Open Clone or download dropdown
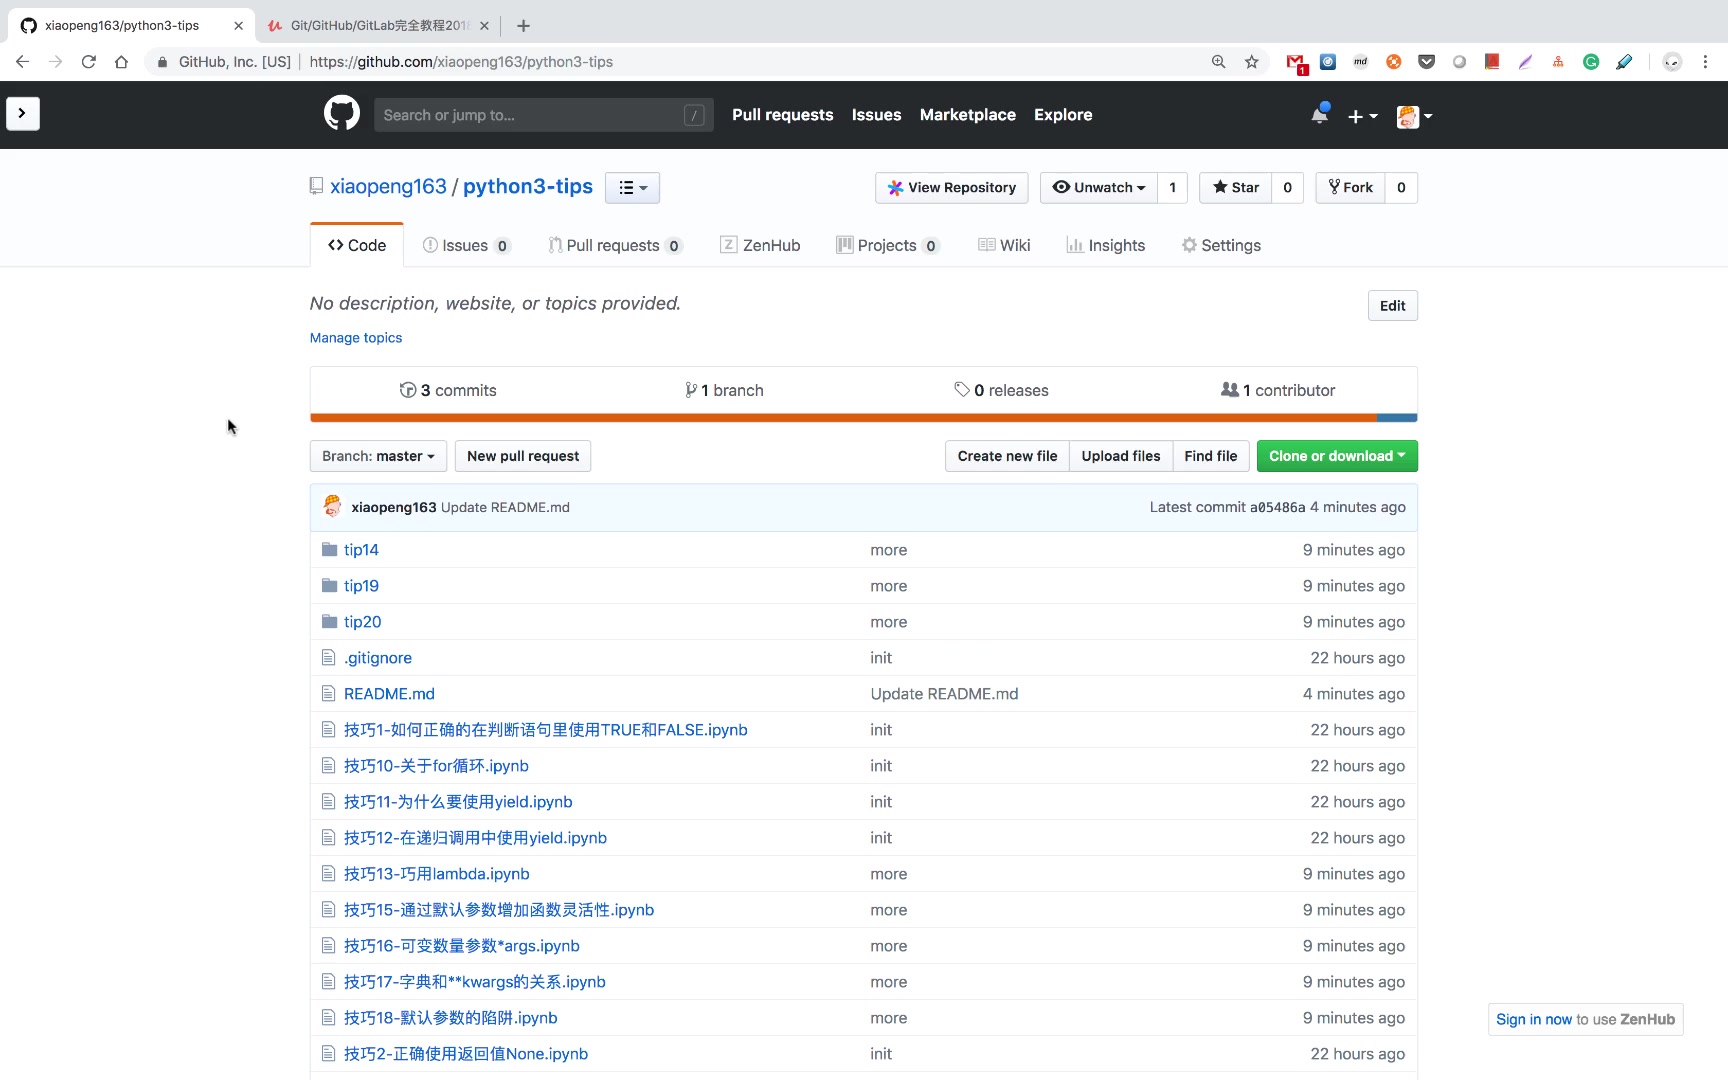Viewport: 1728px width, 1080px height. coord(1336,456)
